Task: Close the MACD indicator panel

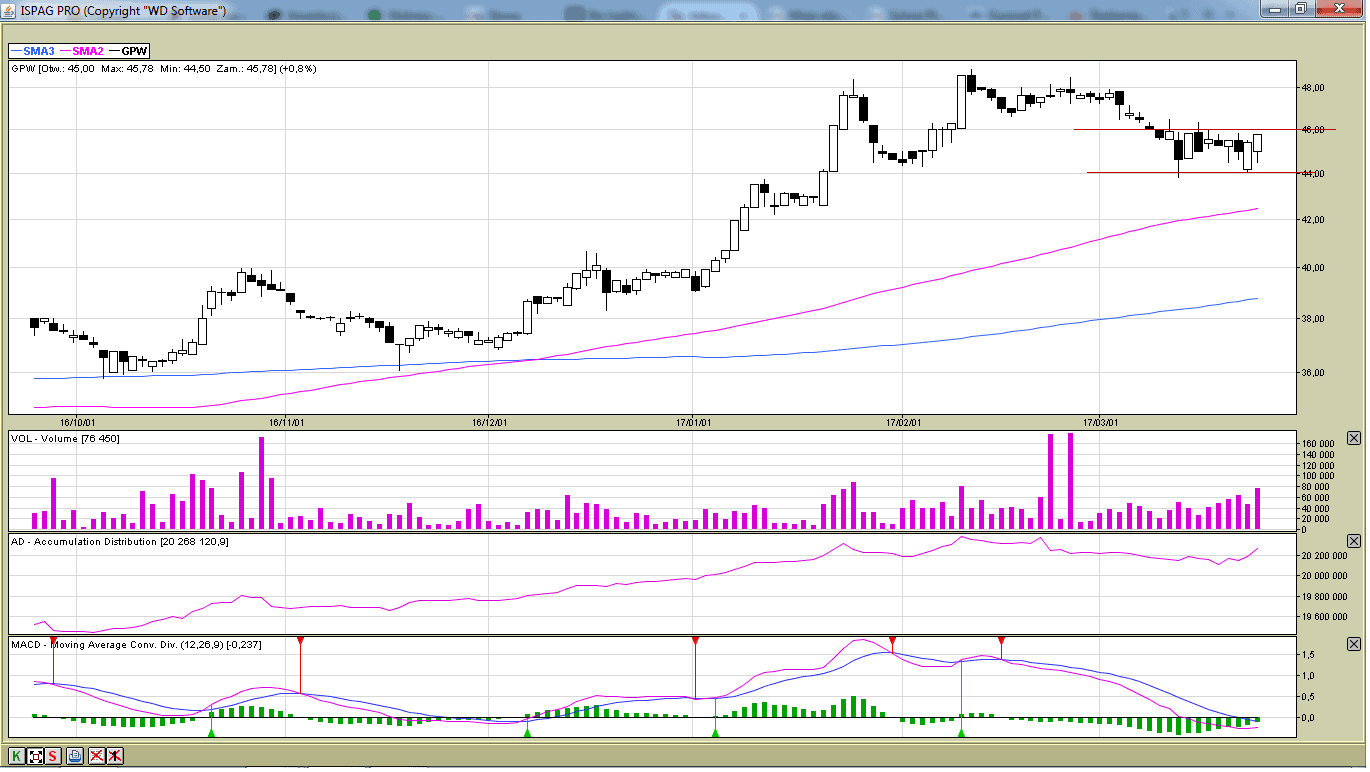Action: click(x=1354, y=644)
